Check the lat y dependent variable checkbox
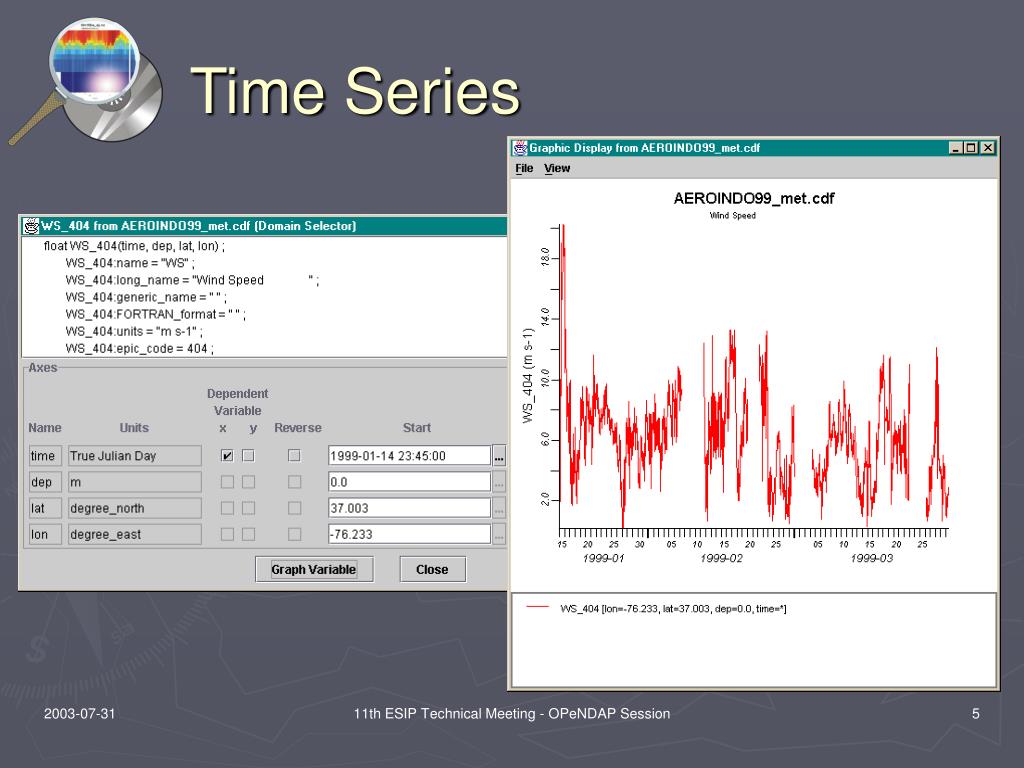Image resolution: width=1024 pixels, height=768 pixels. pyautogui.click(x=248, y=507)
